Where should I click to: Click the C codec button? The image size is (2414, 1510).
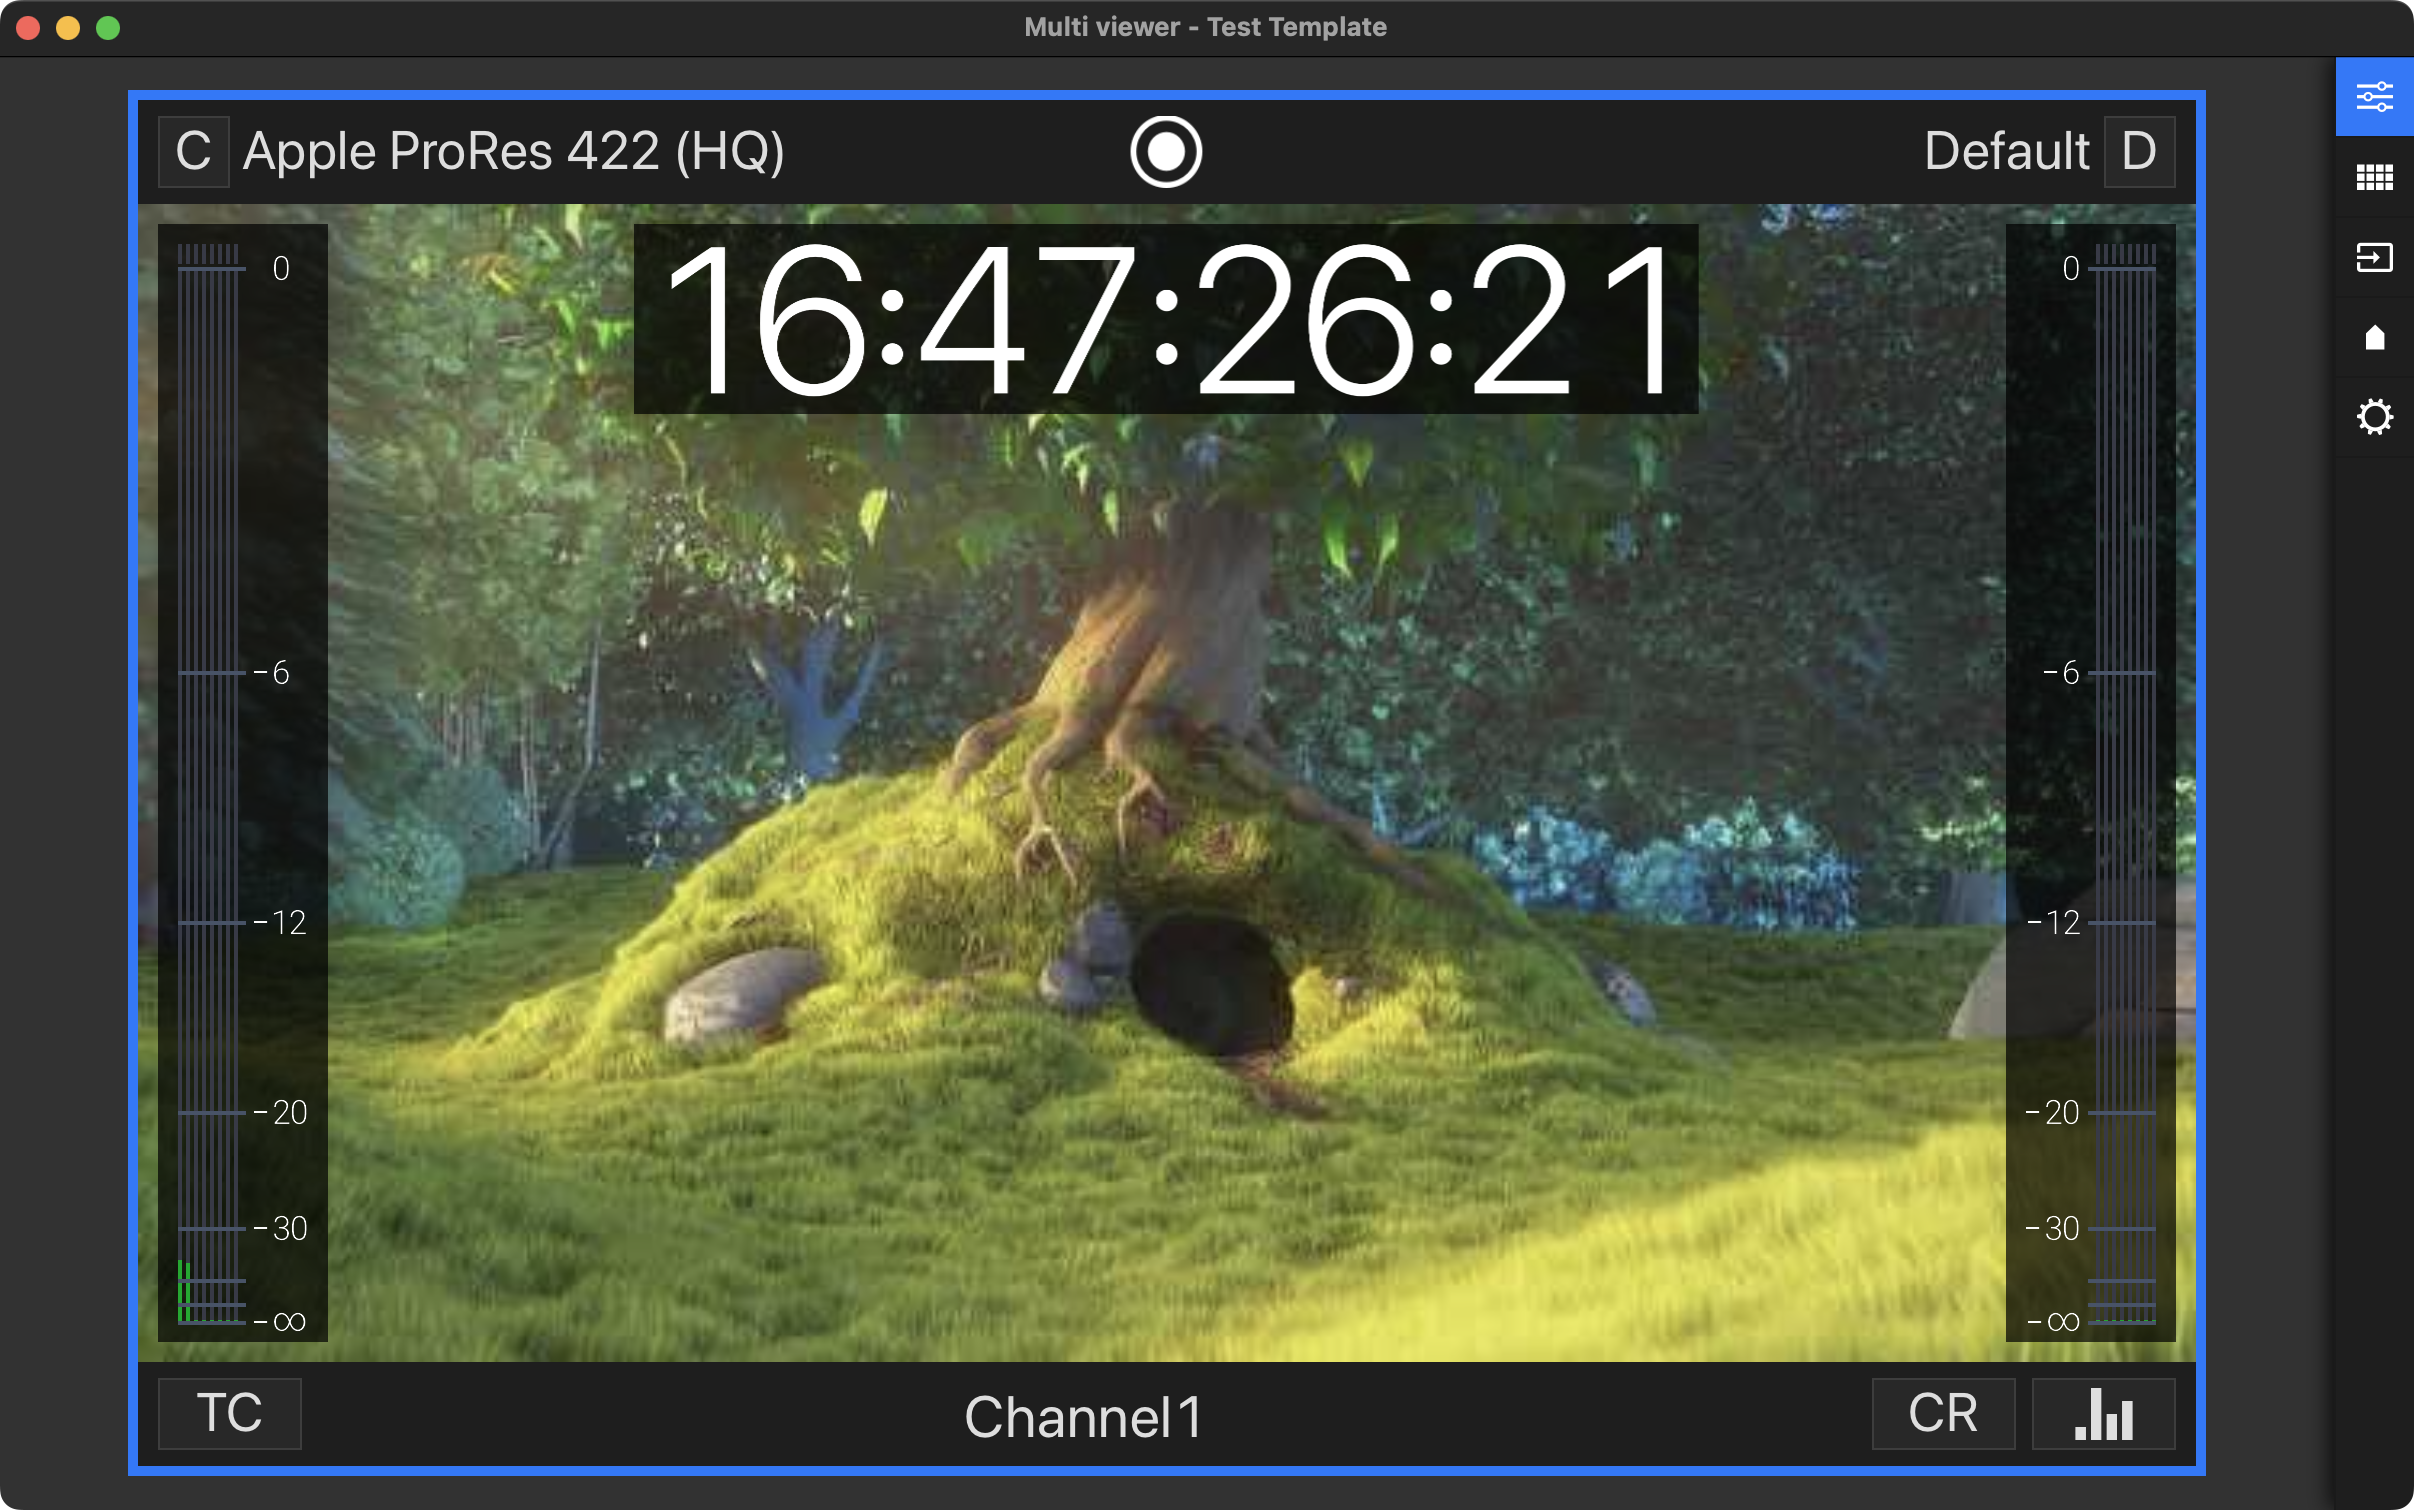point(194,152)
